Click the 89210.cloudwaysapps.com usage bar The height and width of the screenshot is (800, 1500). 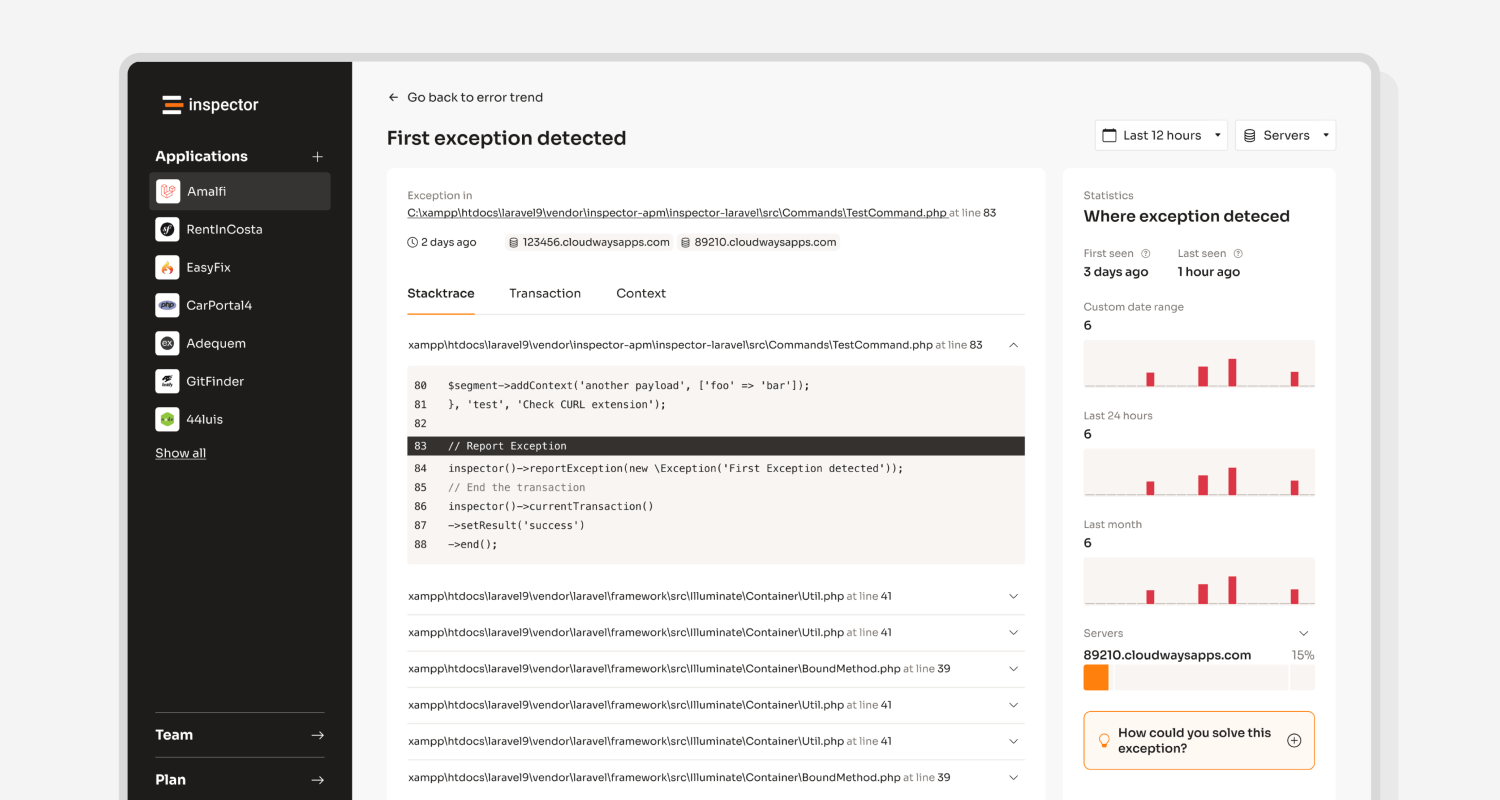click(1096, 677)
